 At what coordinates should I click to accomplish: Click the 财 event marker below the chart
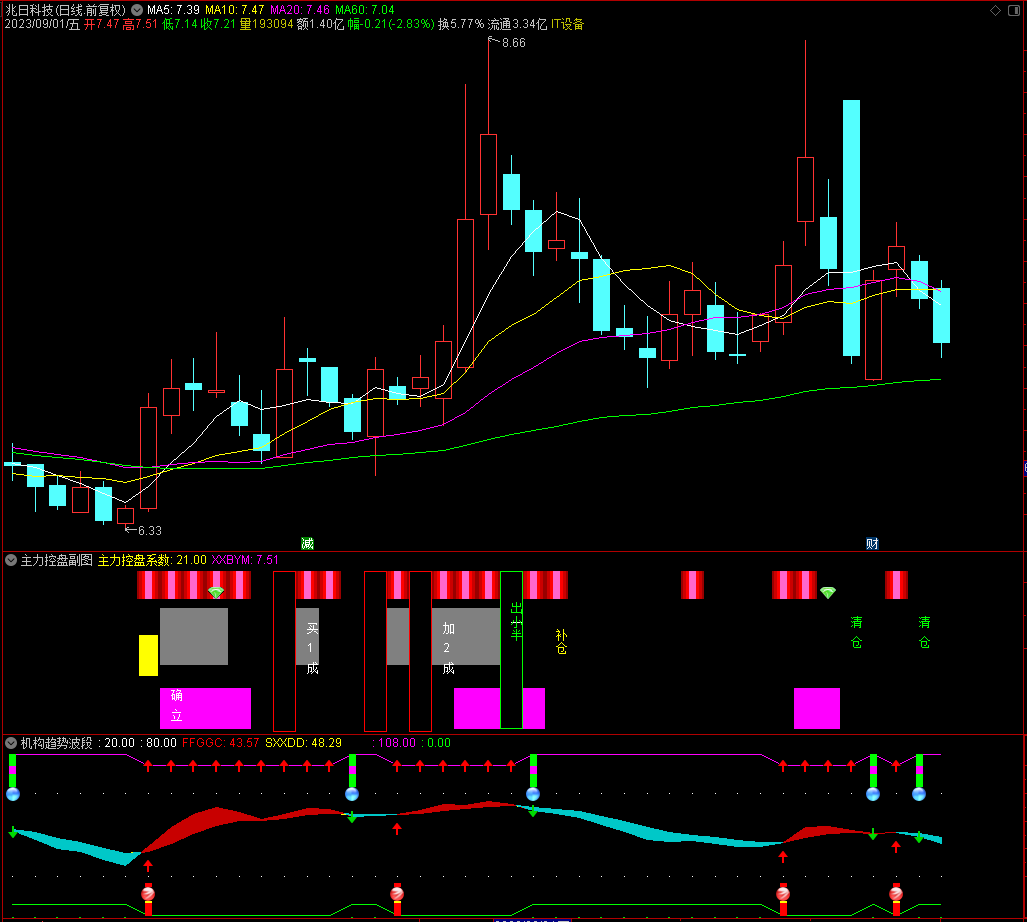[872, 544]
